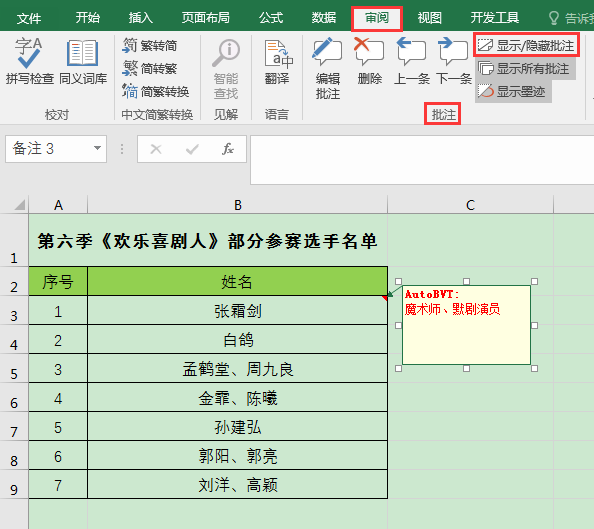Delete the comment with 删除
The image size is (594, 529).
pyautogui.click(x=369, y=61)
